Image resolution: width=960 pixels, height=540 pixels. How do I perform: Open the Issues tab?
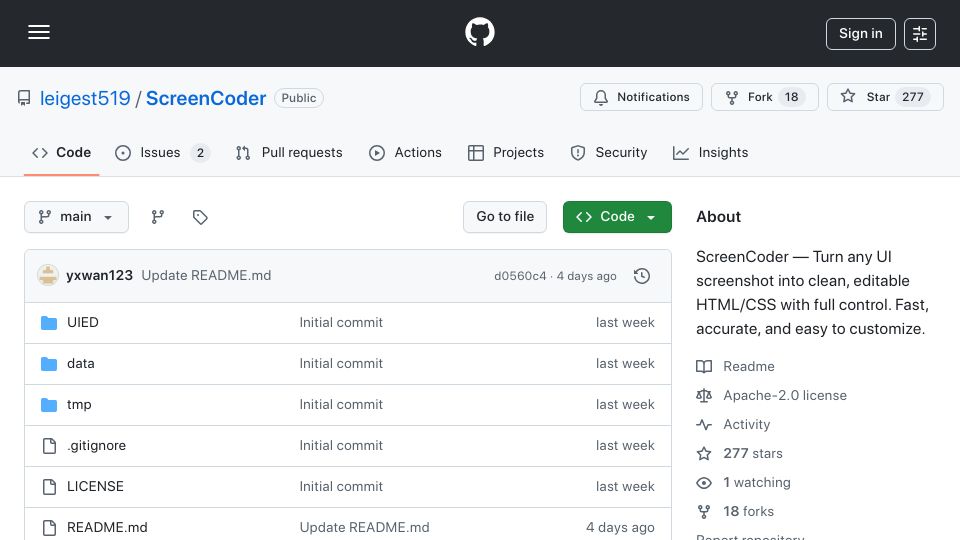click(162, 152)
